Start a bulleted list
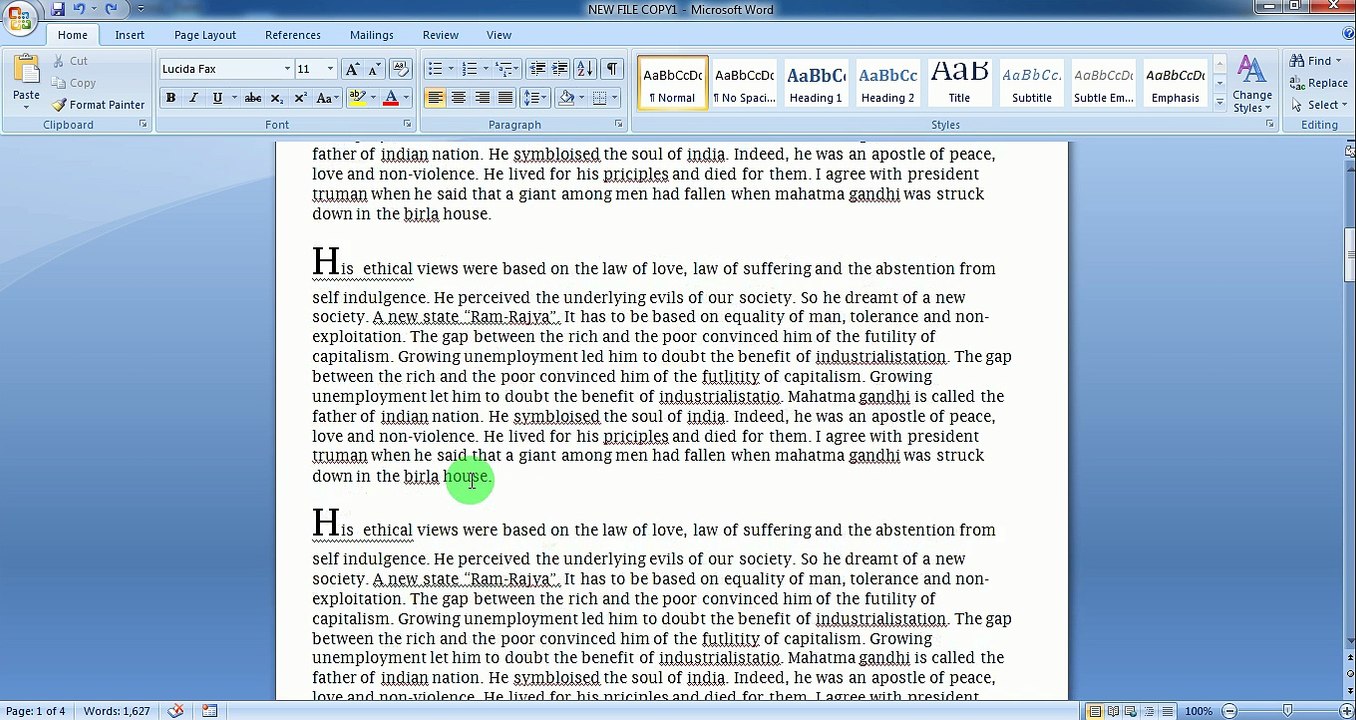This screenshot has width=1356, height=720. (x=434, y=69)
